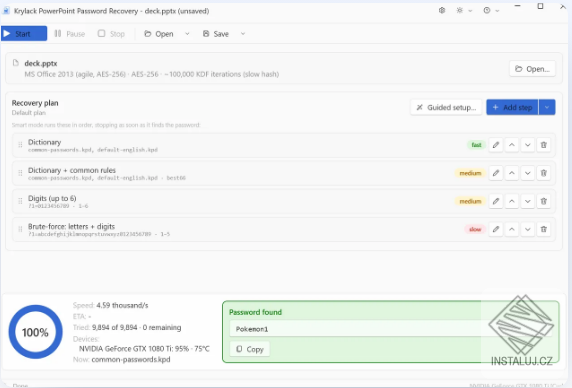Edit the Brute-force letters + digits step
Screen dimensions: 572x388
click(496, 229)
